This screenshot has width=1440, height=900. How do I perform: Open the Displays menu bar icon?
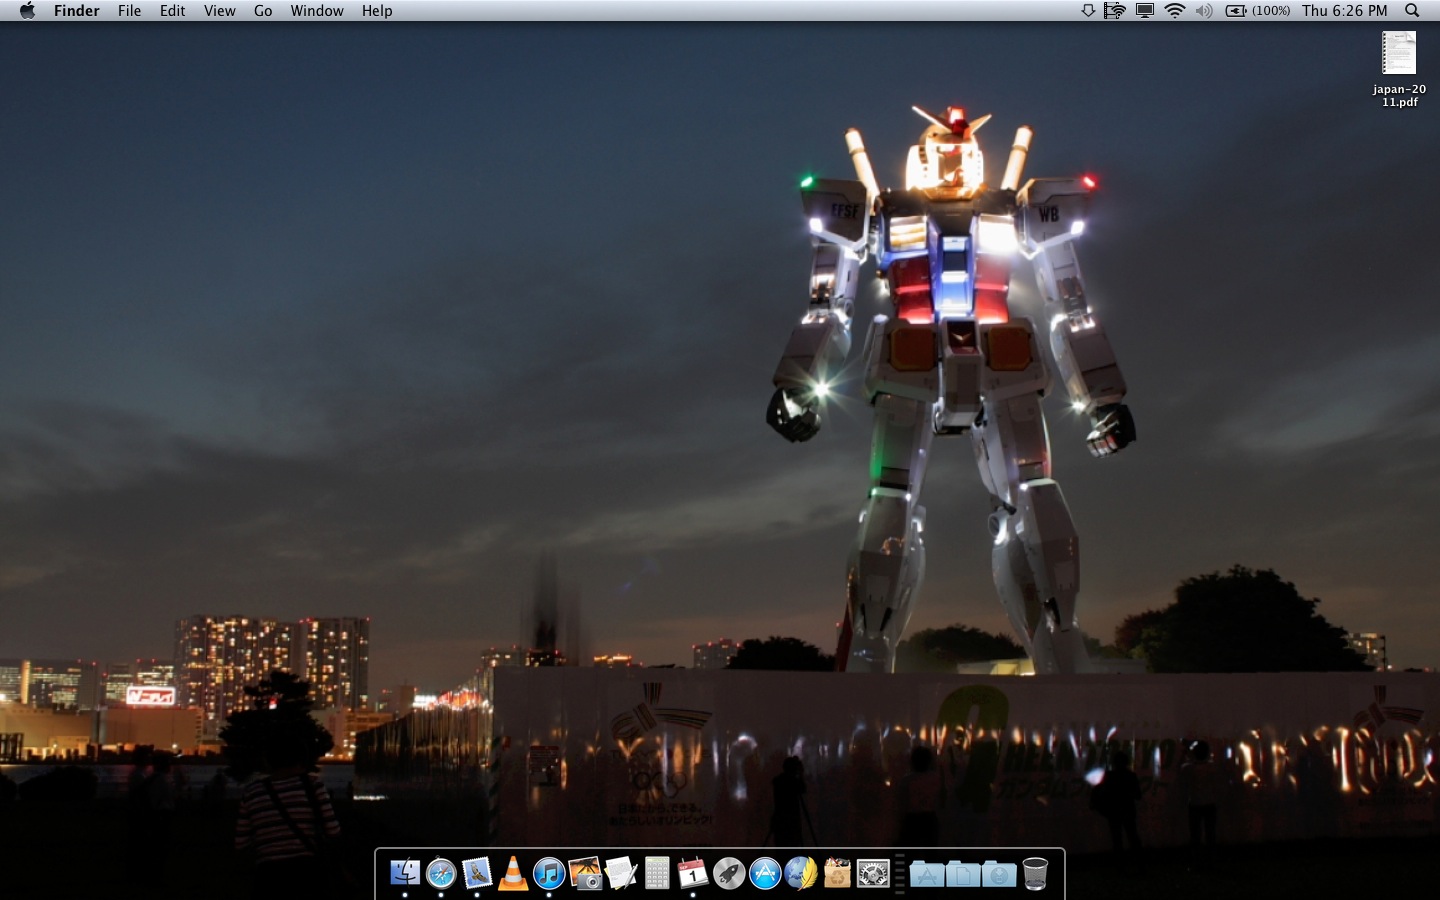coord(1145,11)
